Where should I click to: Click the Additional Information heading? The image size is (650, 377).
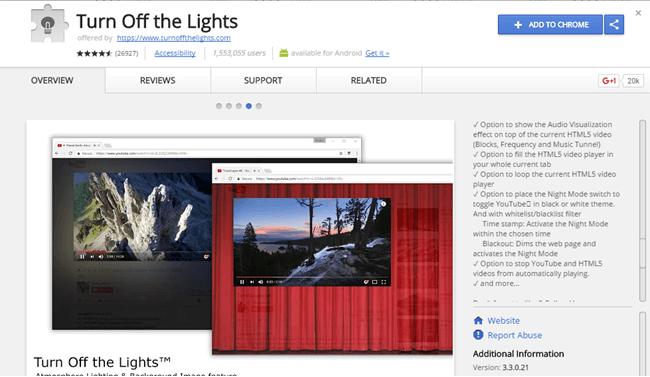click(518, 354)
